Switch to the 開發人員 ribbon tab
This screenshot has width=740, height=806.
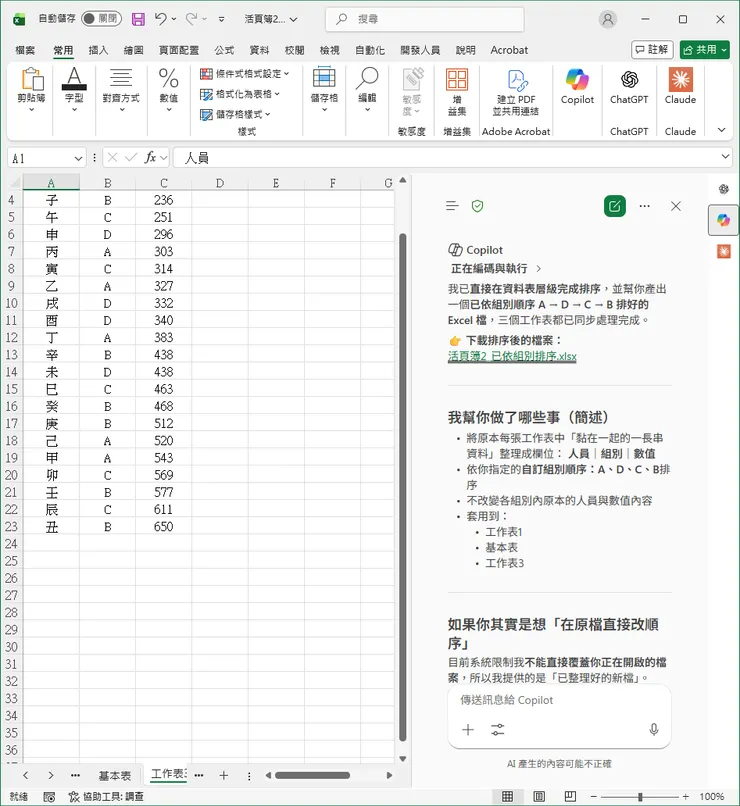coord(420,50)
